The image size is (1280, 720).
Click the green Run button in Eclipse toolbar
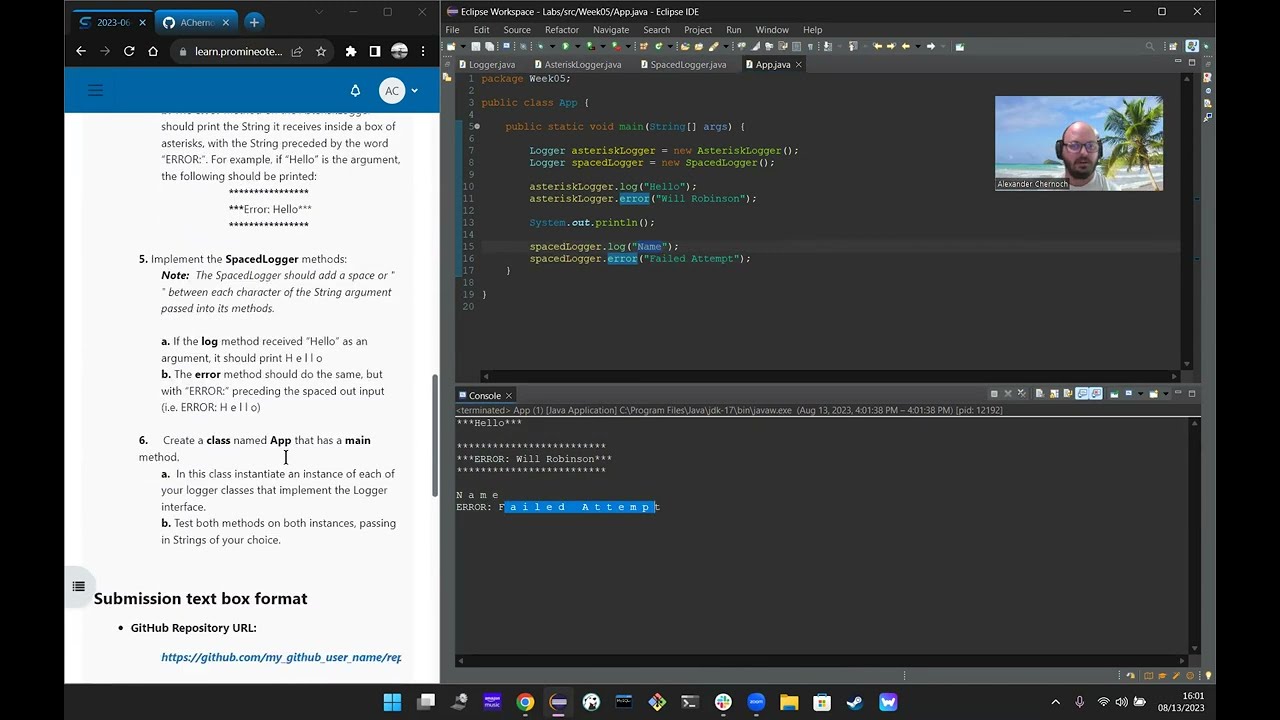565,46
